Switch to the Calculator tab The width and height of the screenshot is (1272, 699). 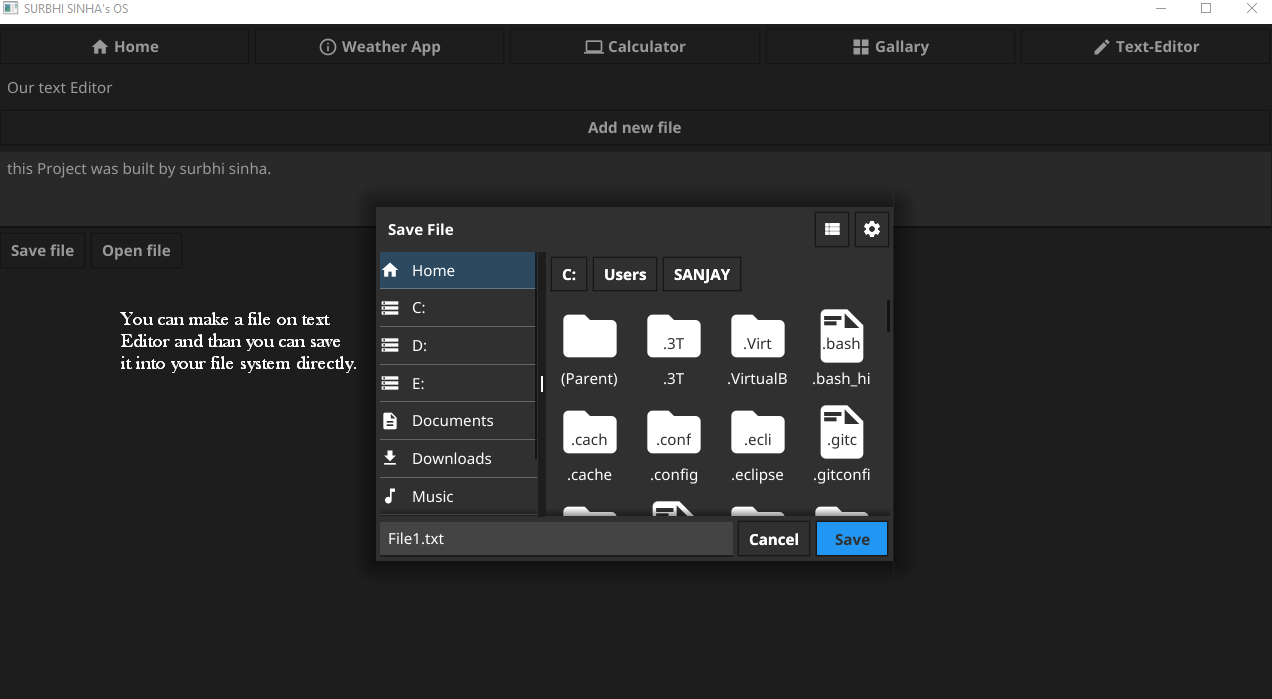coord(635,46)
